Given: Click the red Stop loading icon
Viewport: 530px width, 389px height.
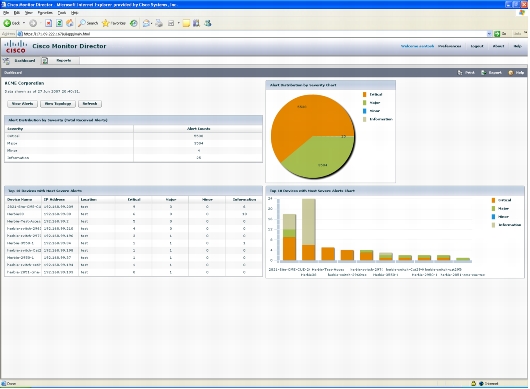Looking at the screenshot, I should pos(49,23).
